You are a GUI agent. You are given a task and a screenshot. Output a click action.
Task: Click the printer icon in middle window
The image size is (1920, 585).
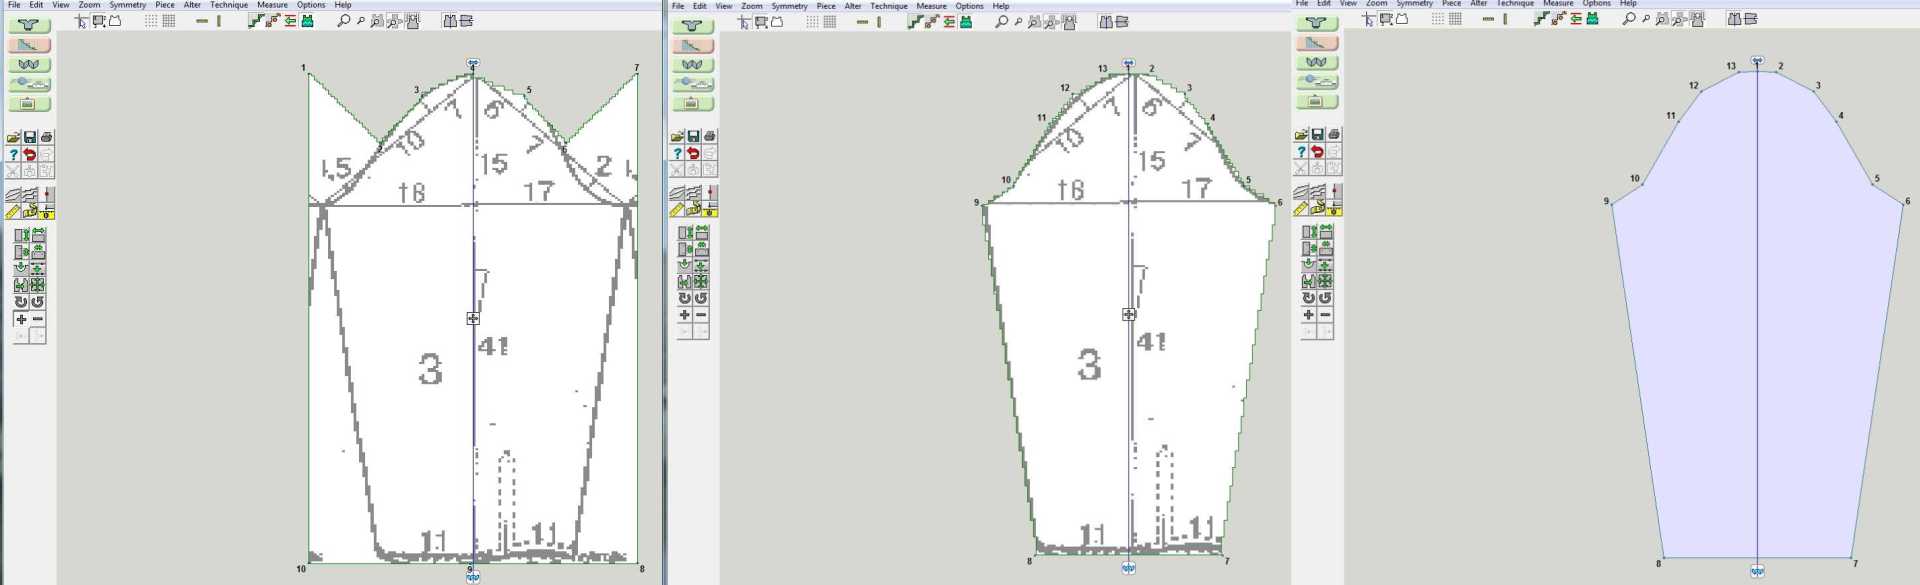point(709,136)
